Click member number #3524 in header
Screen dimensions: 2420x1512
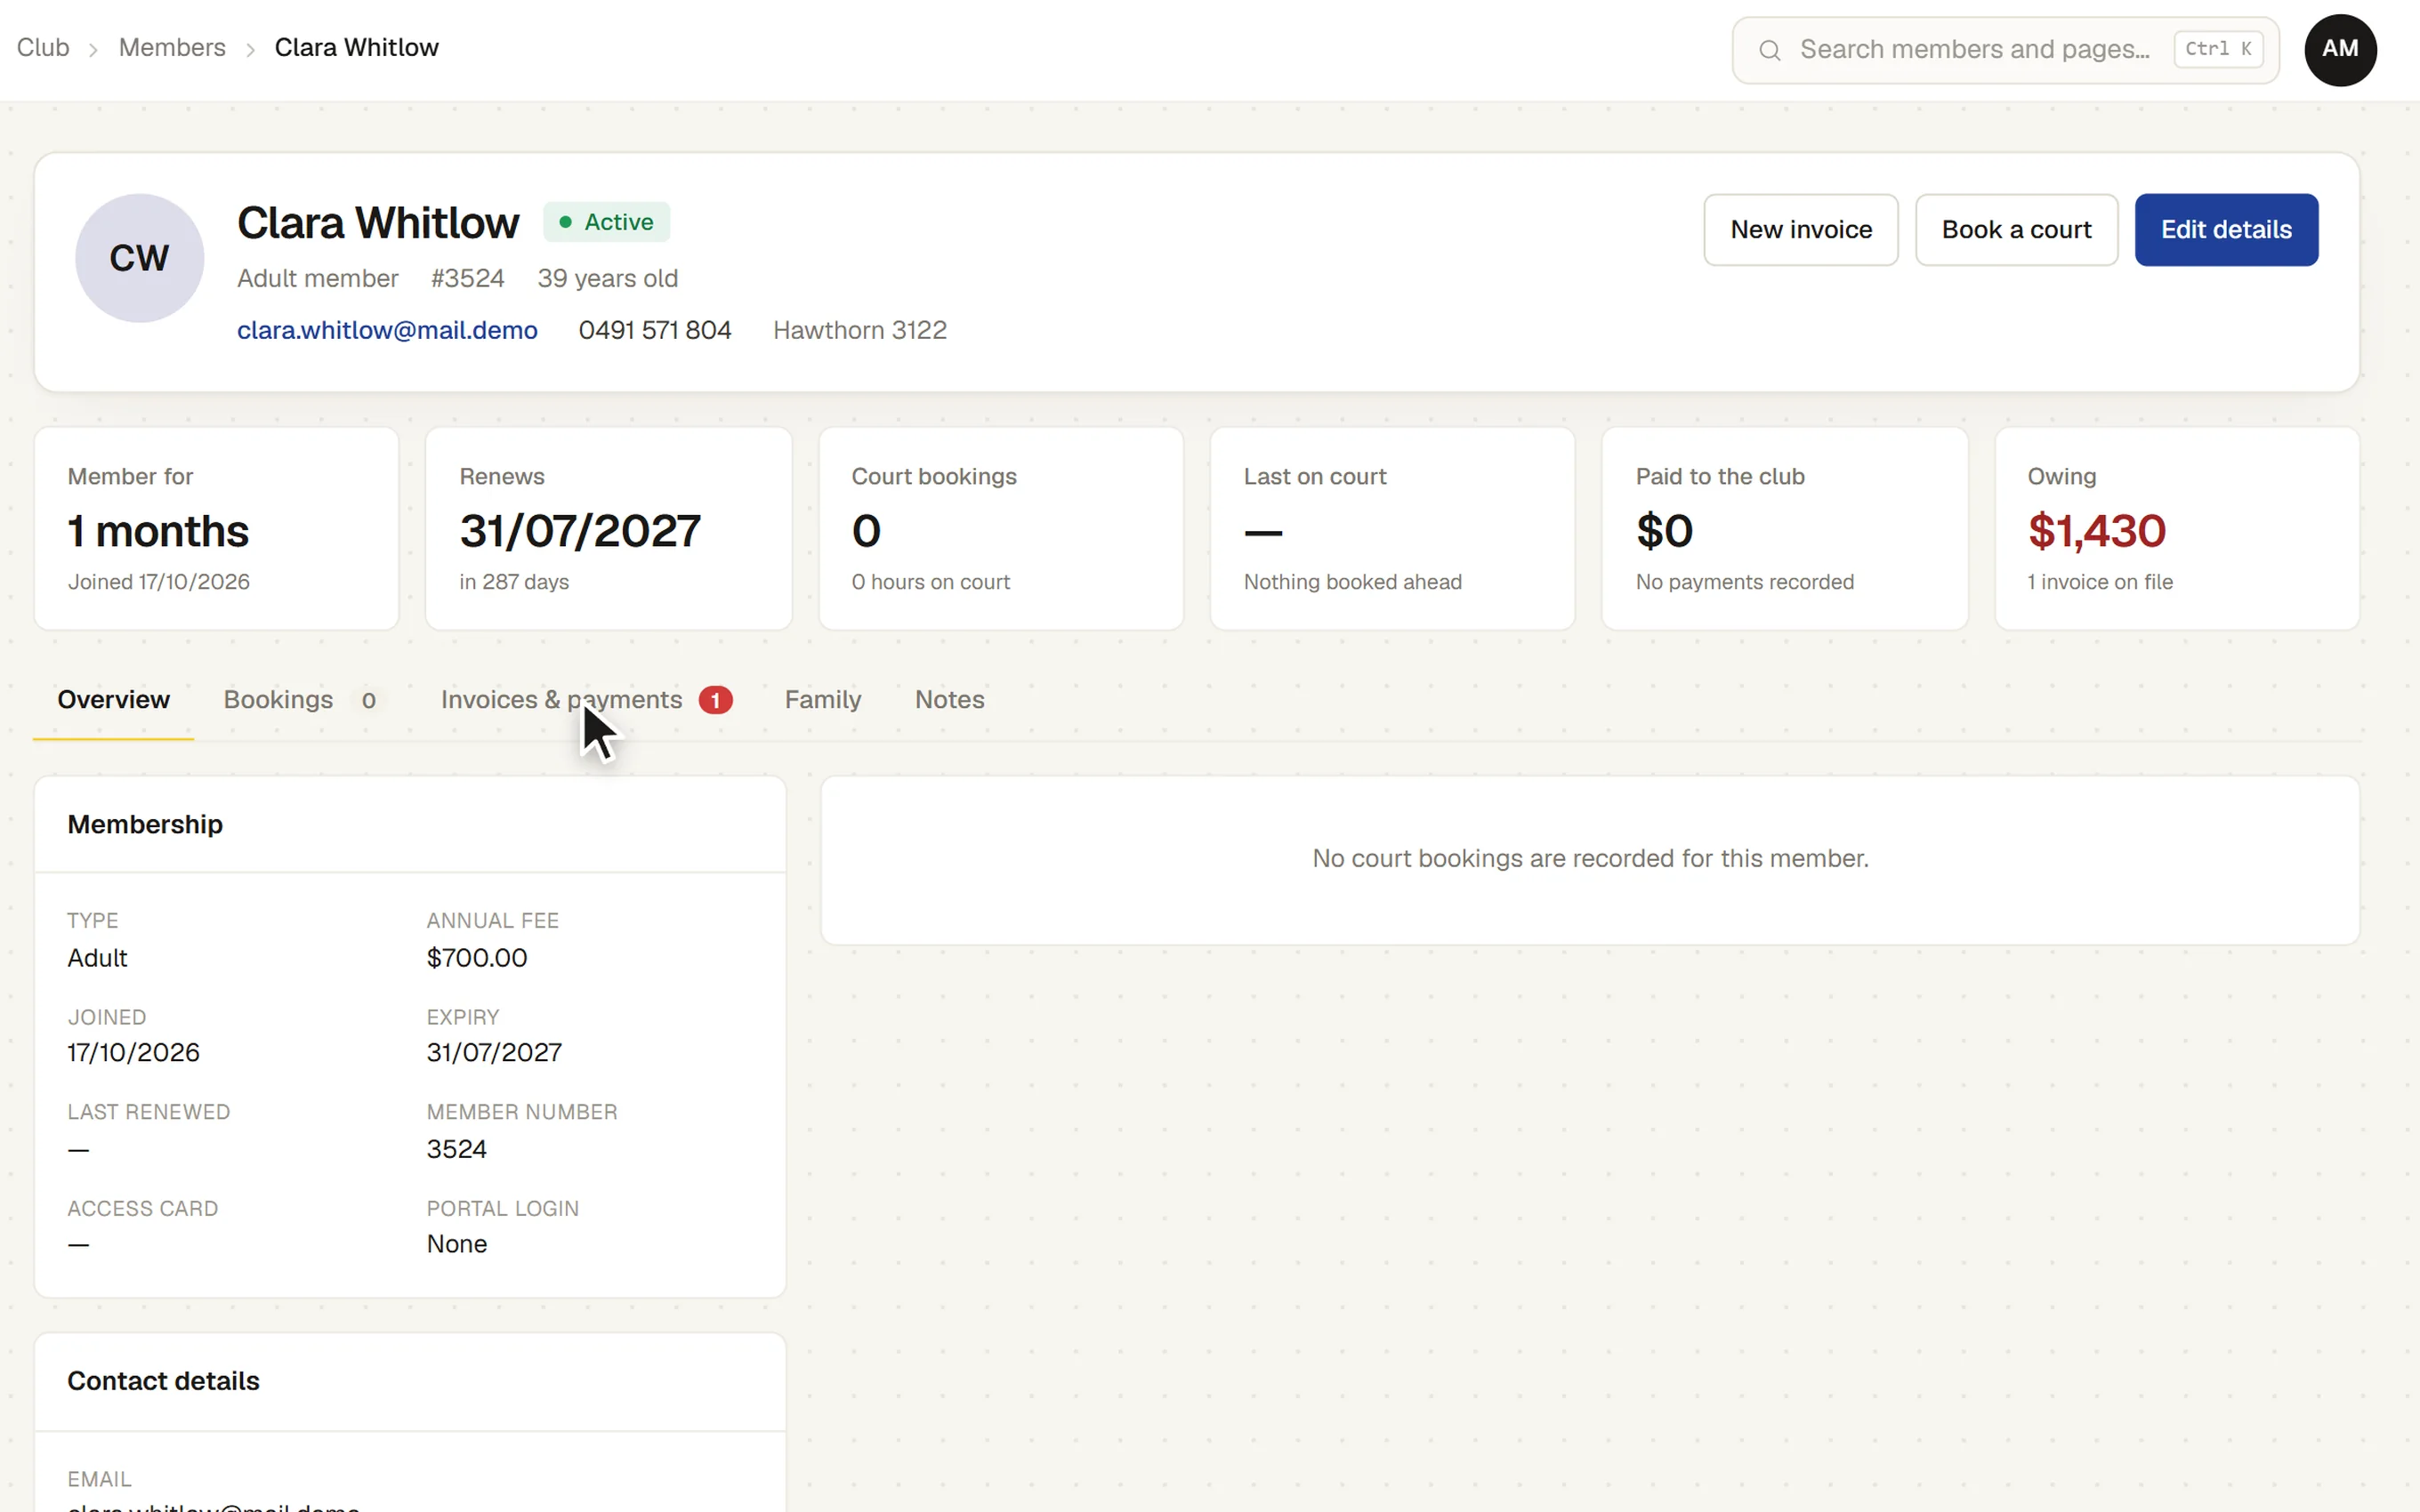(467, 278)
